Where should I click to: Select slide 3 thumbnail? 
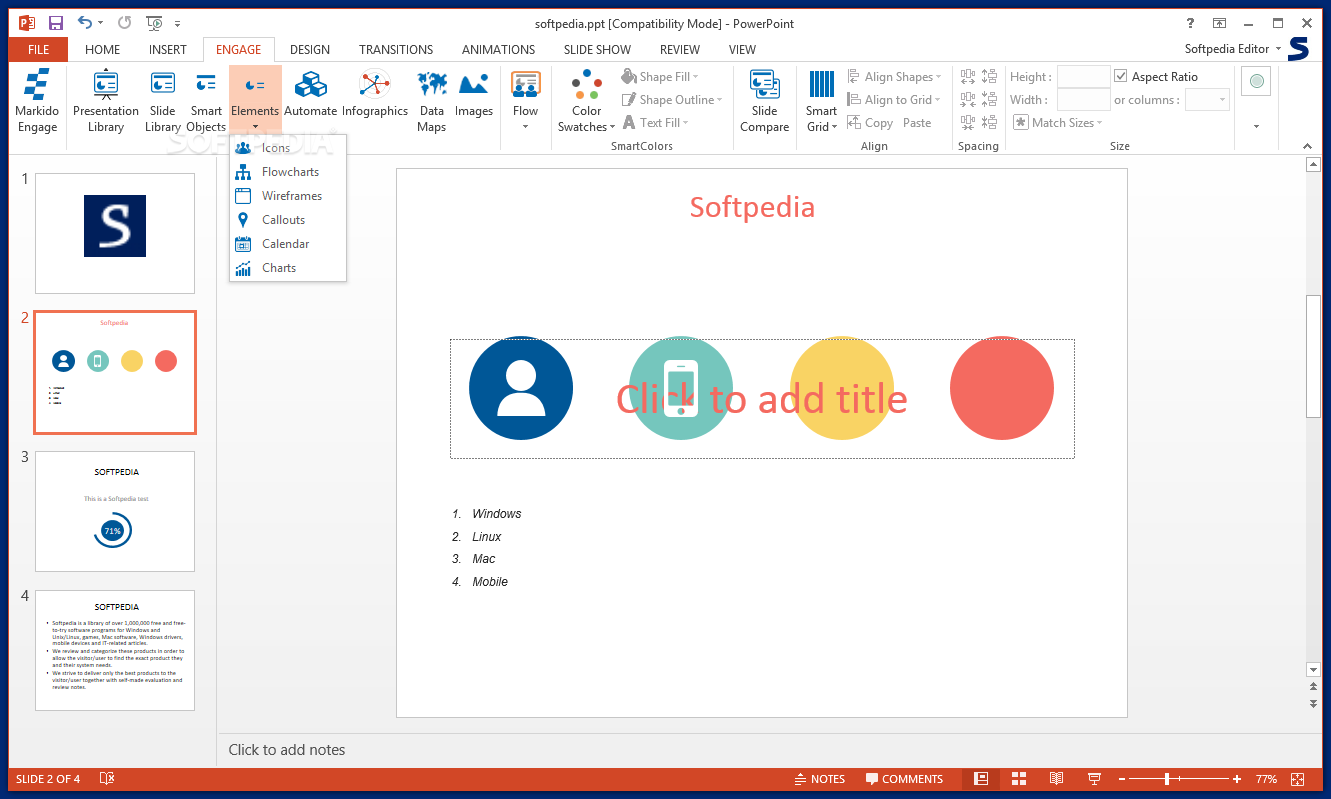point(115,511)
